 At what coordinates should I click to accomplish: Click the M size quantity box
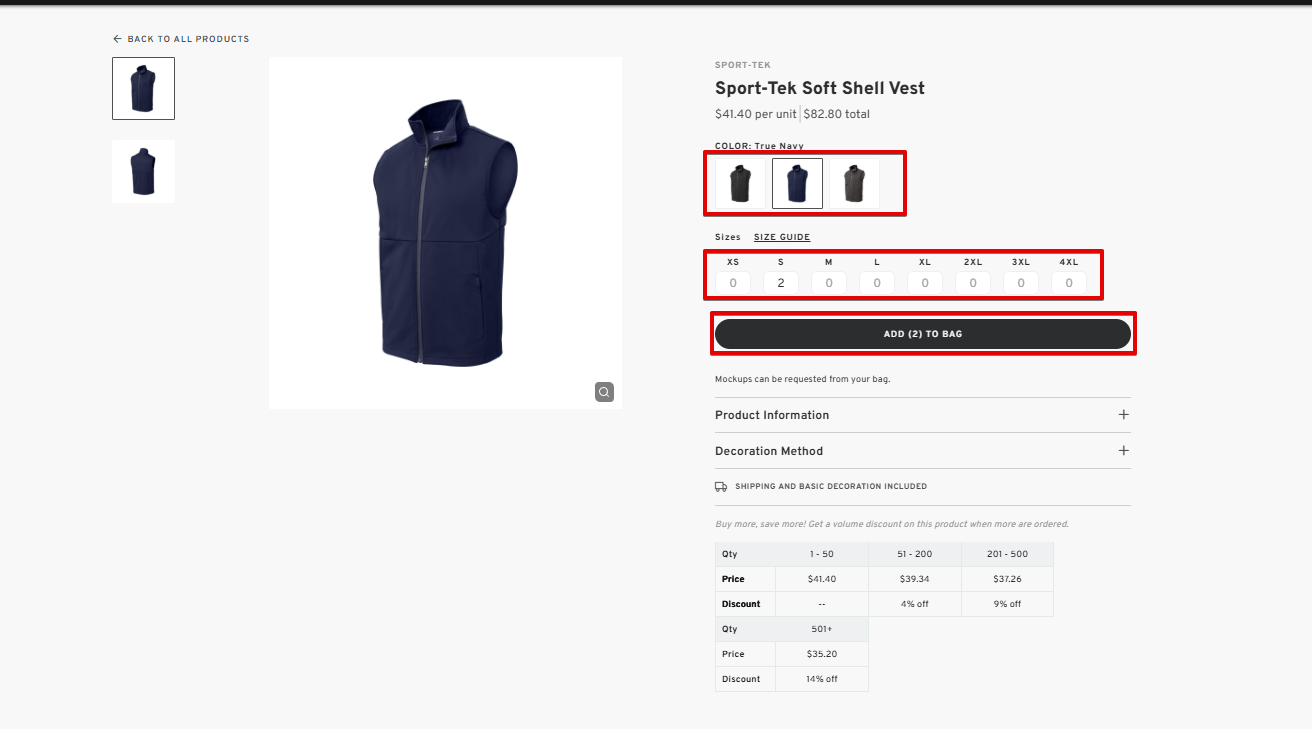(x=829, y=283)
